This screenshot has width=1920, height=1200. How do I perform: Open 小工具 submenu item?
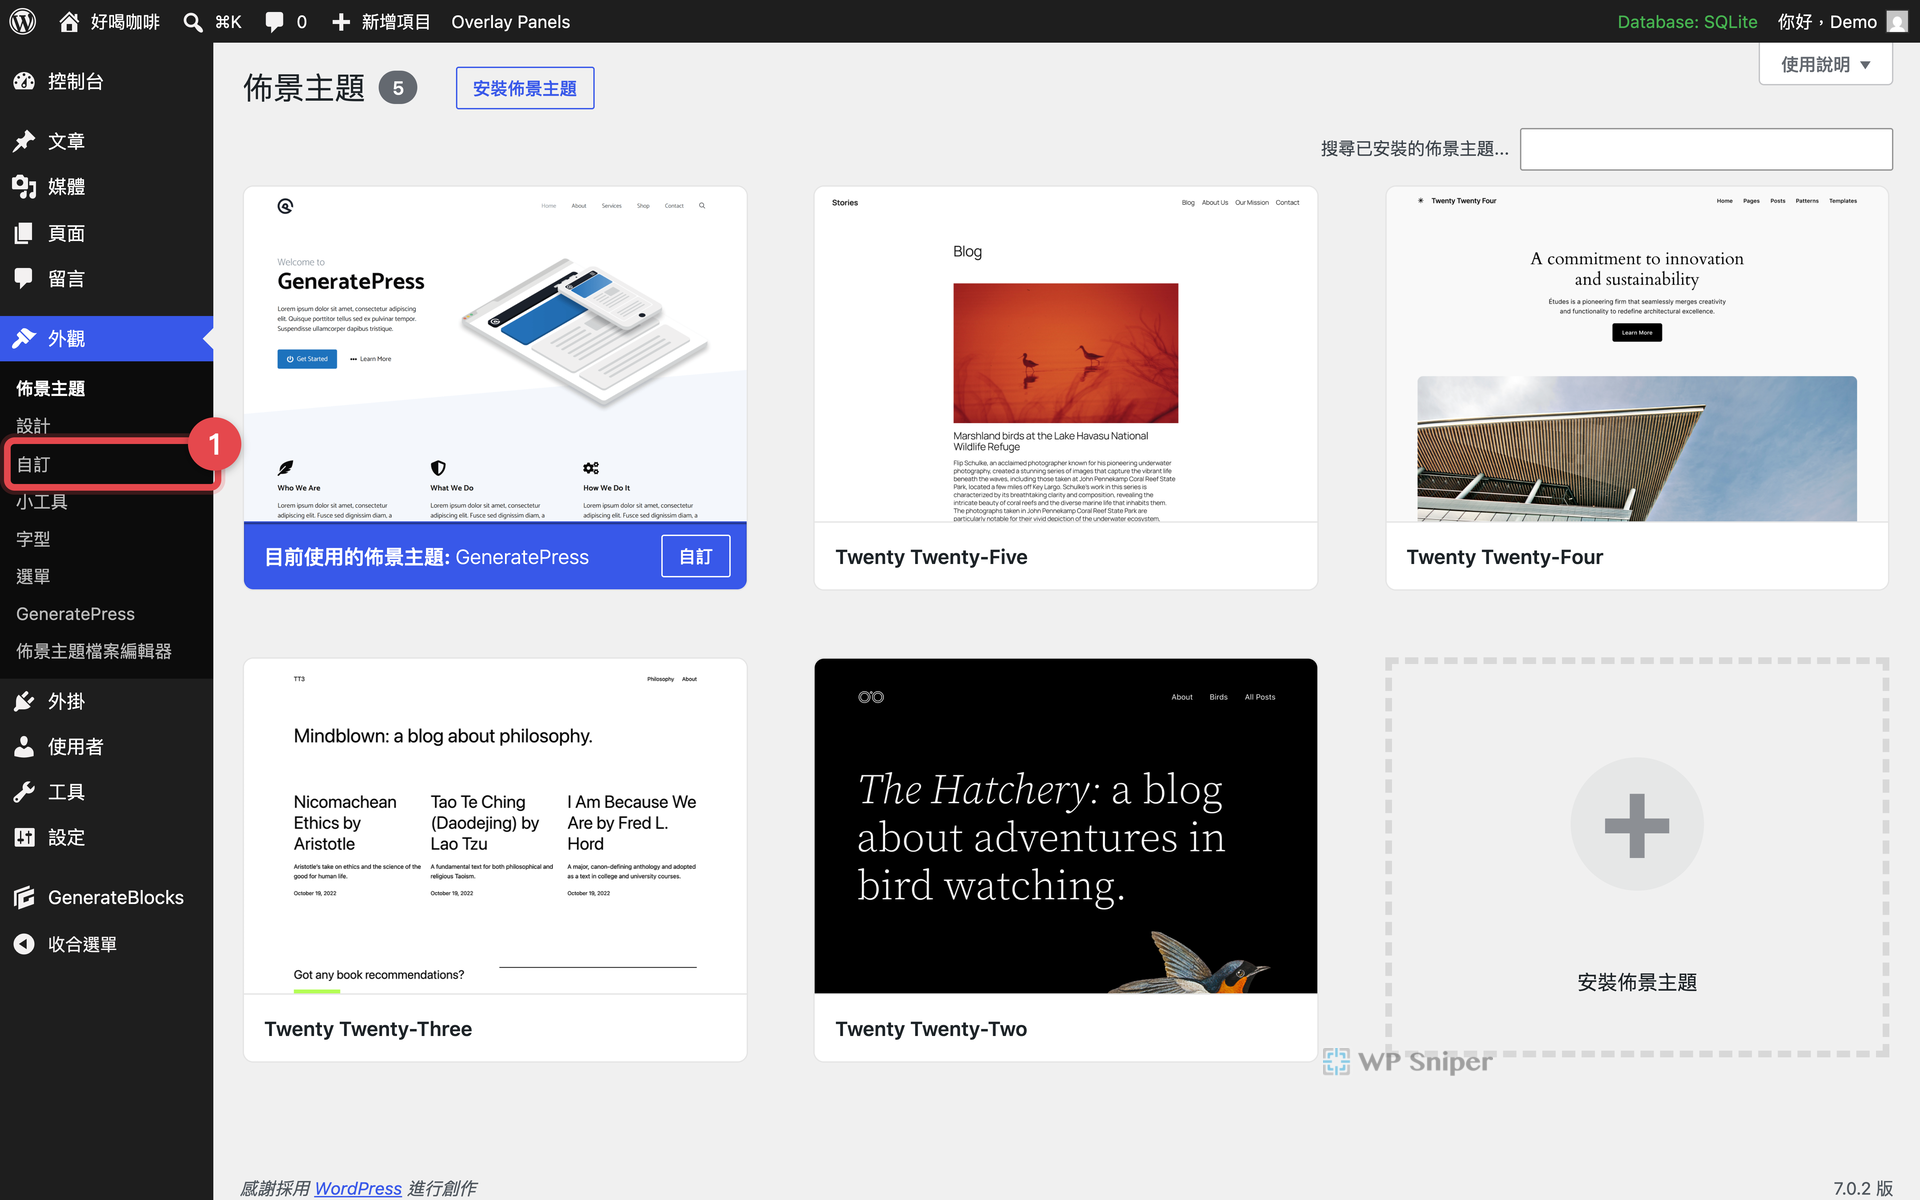click(x=42, y=502)
